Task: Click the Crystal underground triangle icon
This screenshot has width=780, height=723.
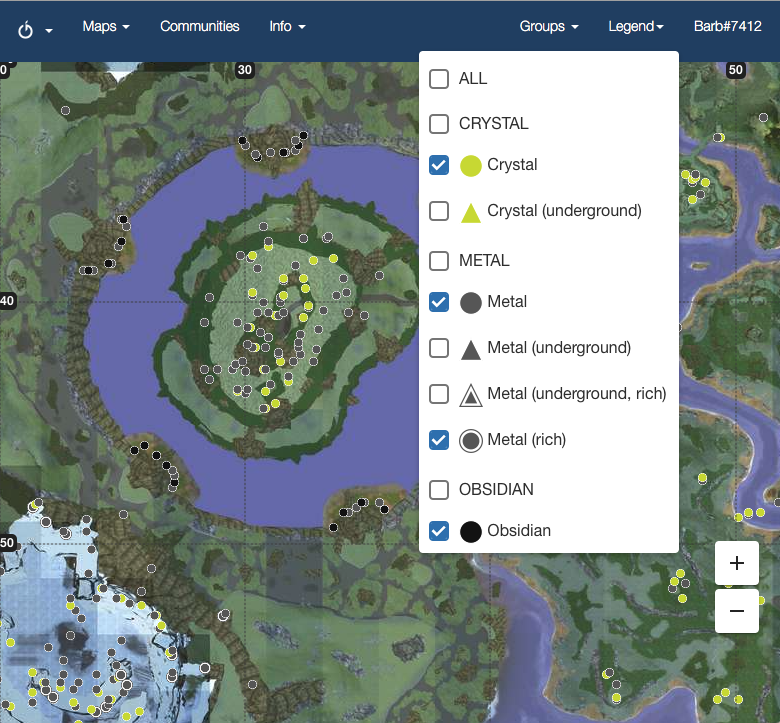Action: [x=471, y=212]
